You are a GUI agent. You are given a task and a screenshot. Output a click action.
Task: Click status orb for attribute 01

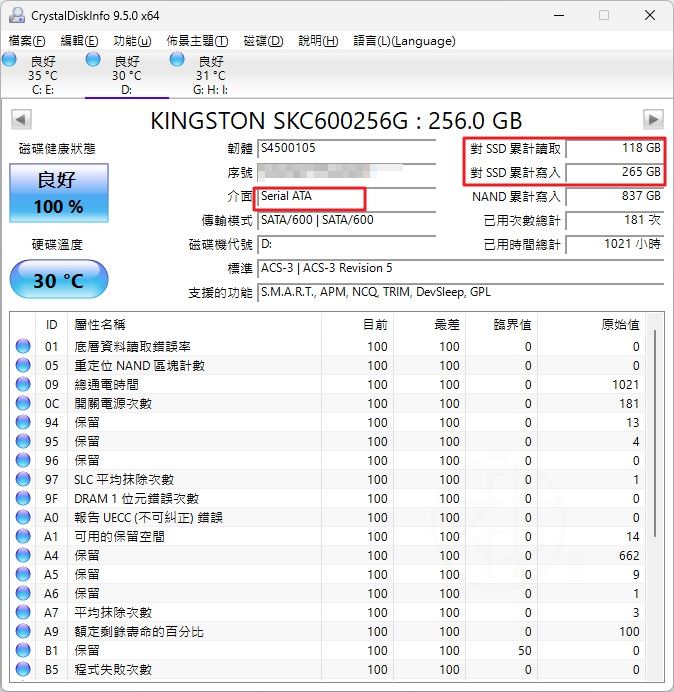[x=23, y=346]
